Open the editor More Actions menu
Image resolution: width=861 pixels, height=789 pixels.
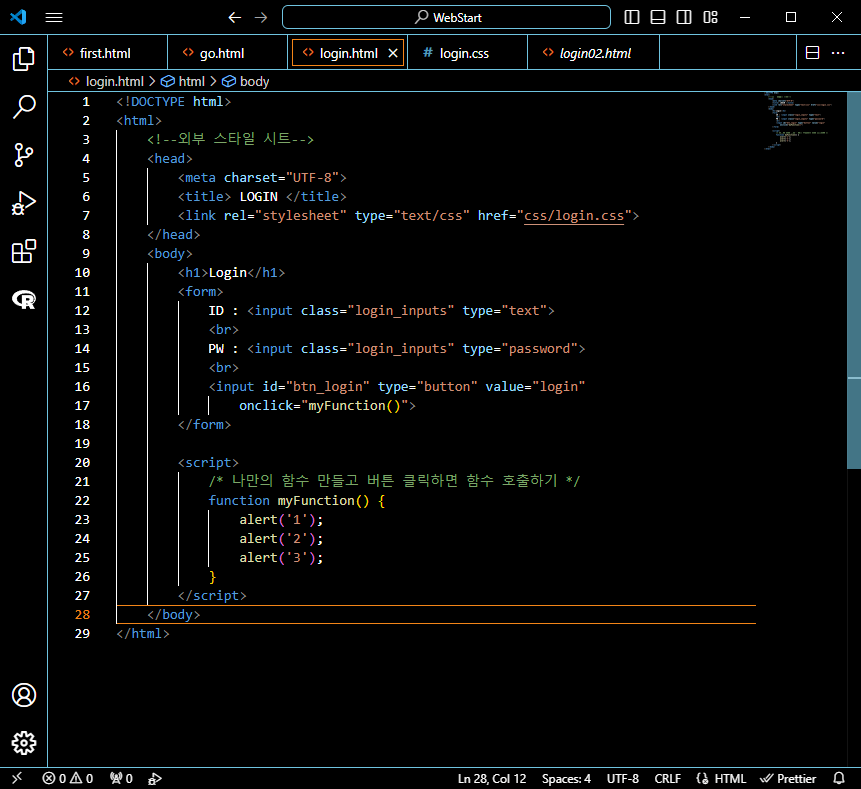pos(838,53)
